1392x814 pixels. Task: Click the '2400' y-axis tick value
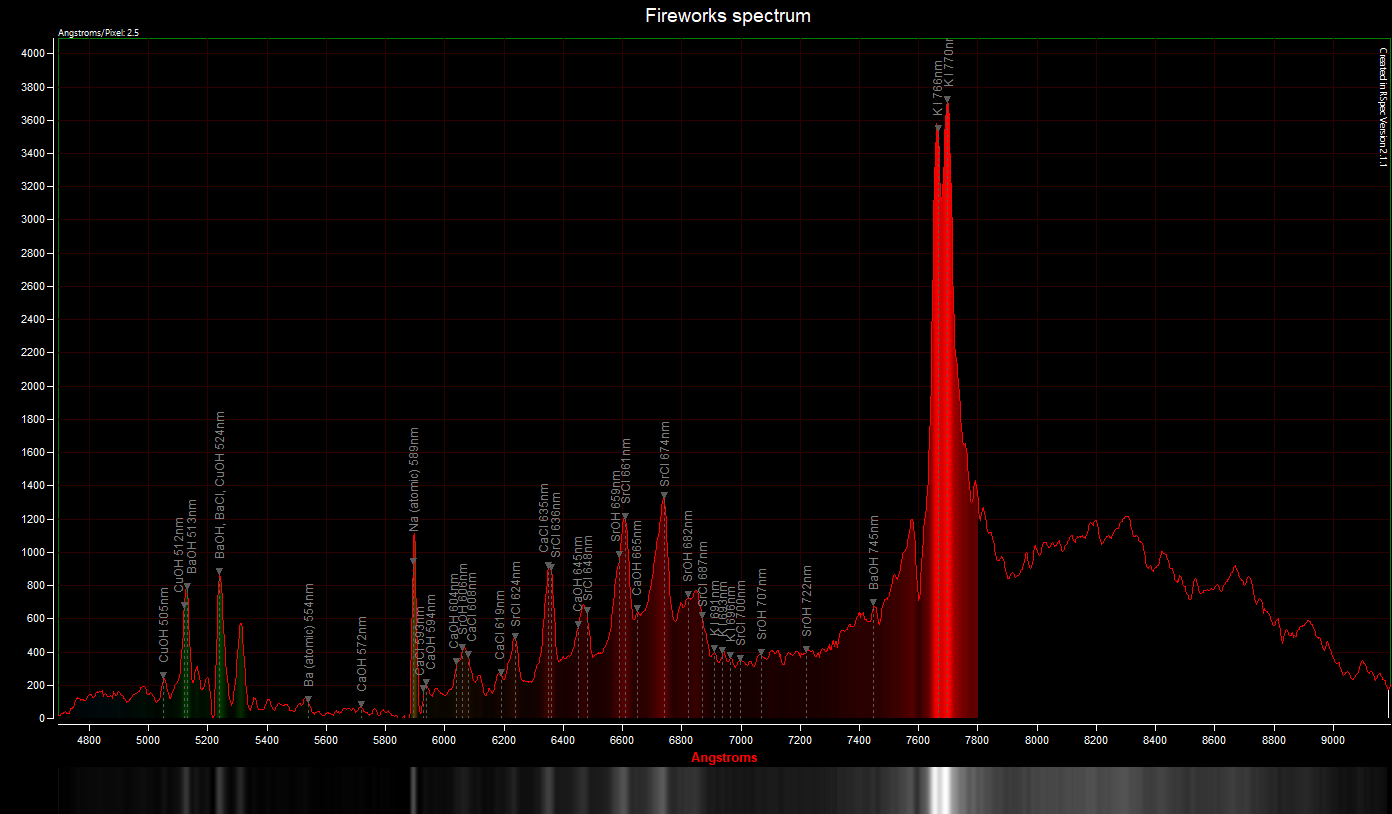32,320
